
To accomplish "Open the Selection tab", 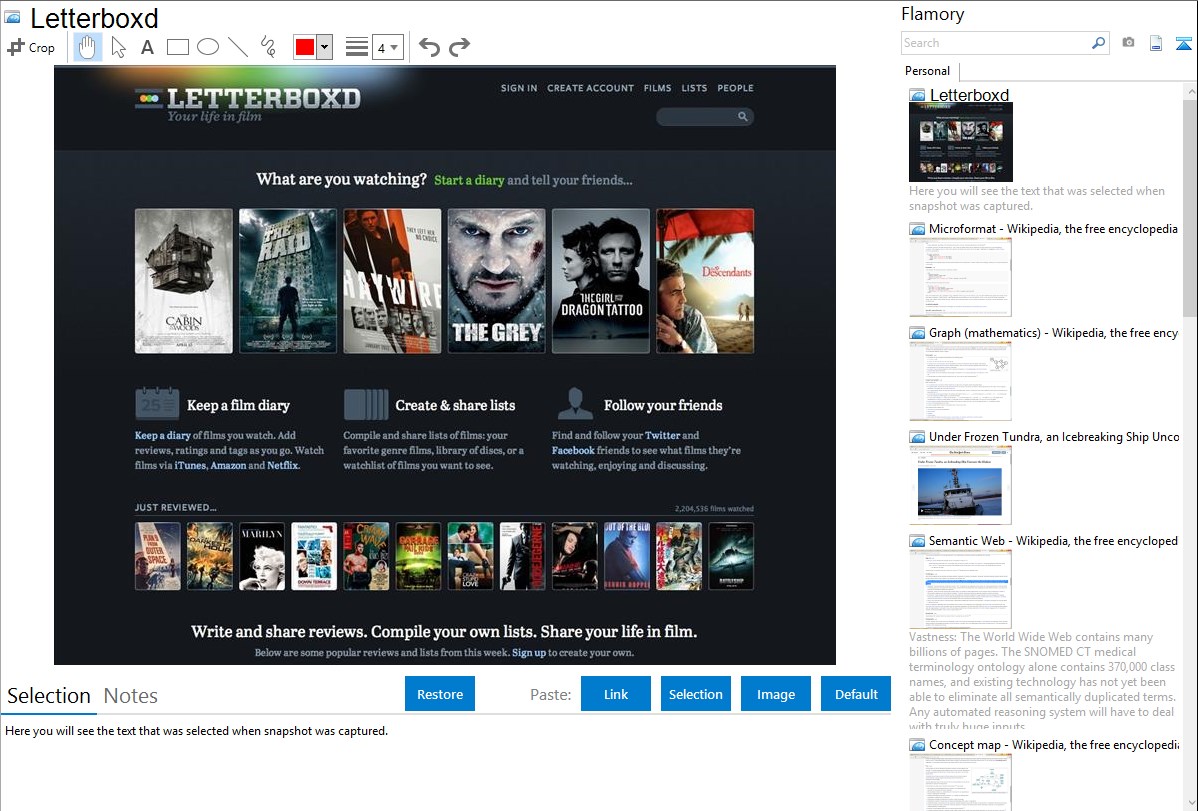I will (x=49, y=696).
